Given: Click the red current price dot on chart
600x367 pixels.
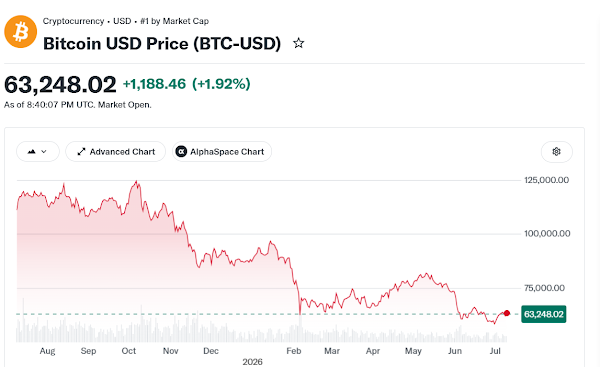Looking at the screenshot, I should [x=507, y=313].
